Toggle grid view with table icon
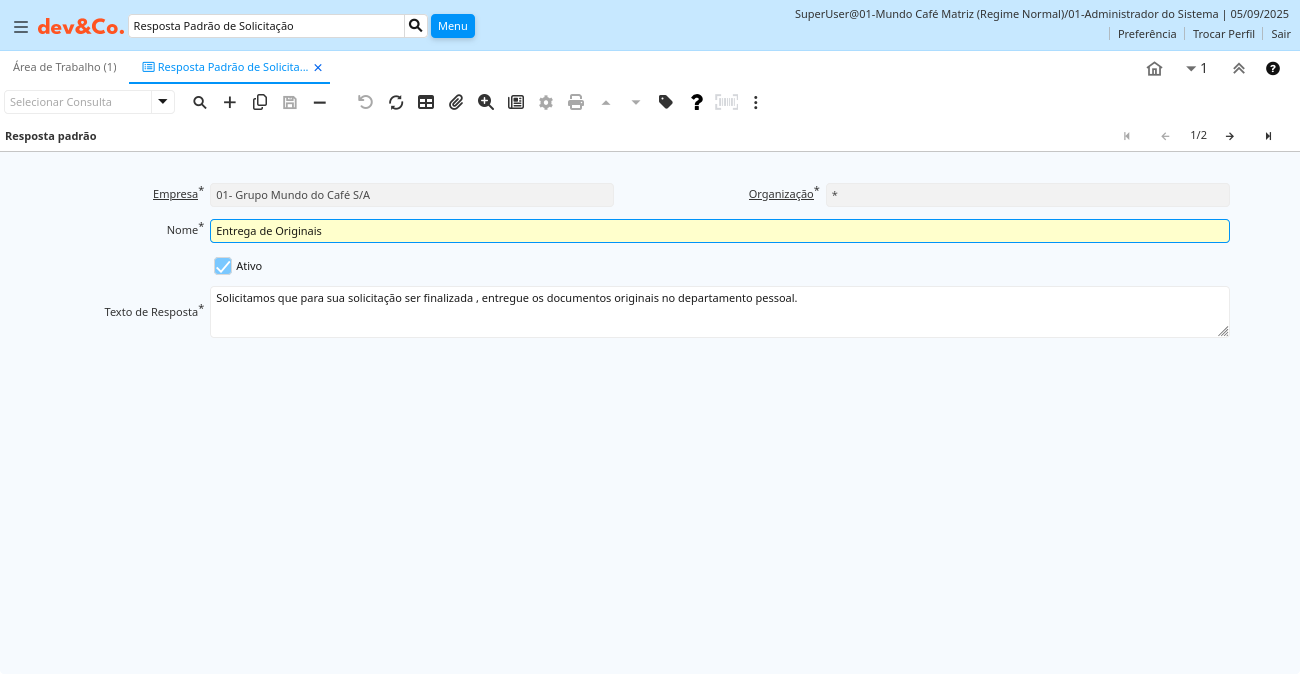The width and height of the screenshot is (1300, 674). click(426, 102)
